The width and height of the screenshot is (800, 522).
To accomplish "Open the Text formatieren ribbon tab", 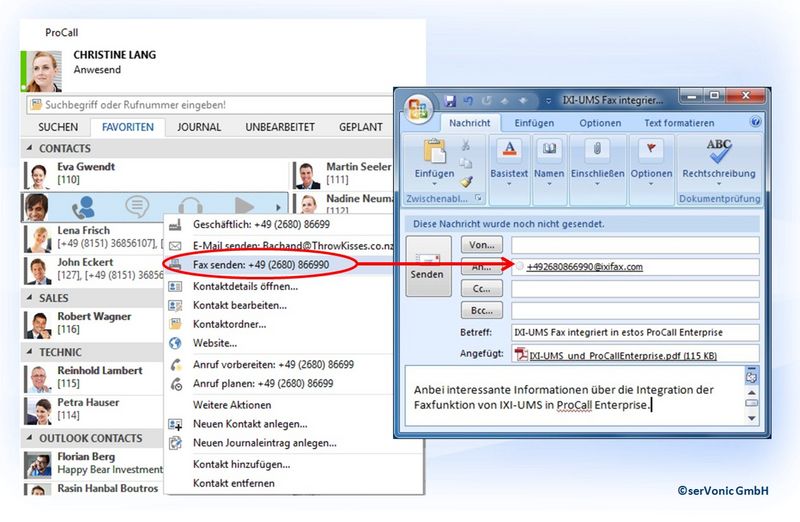I will pyautogui.click(x=679, y=123).
